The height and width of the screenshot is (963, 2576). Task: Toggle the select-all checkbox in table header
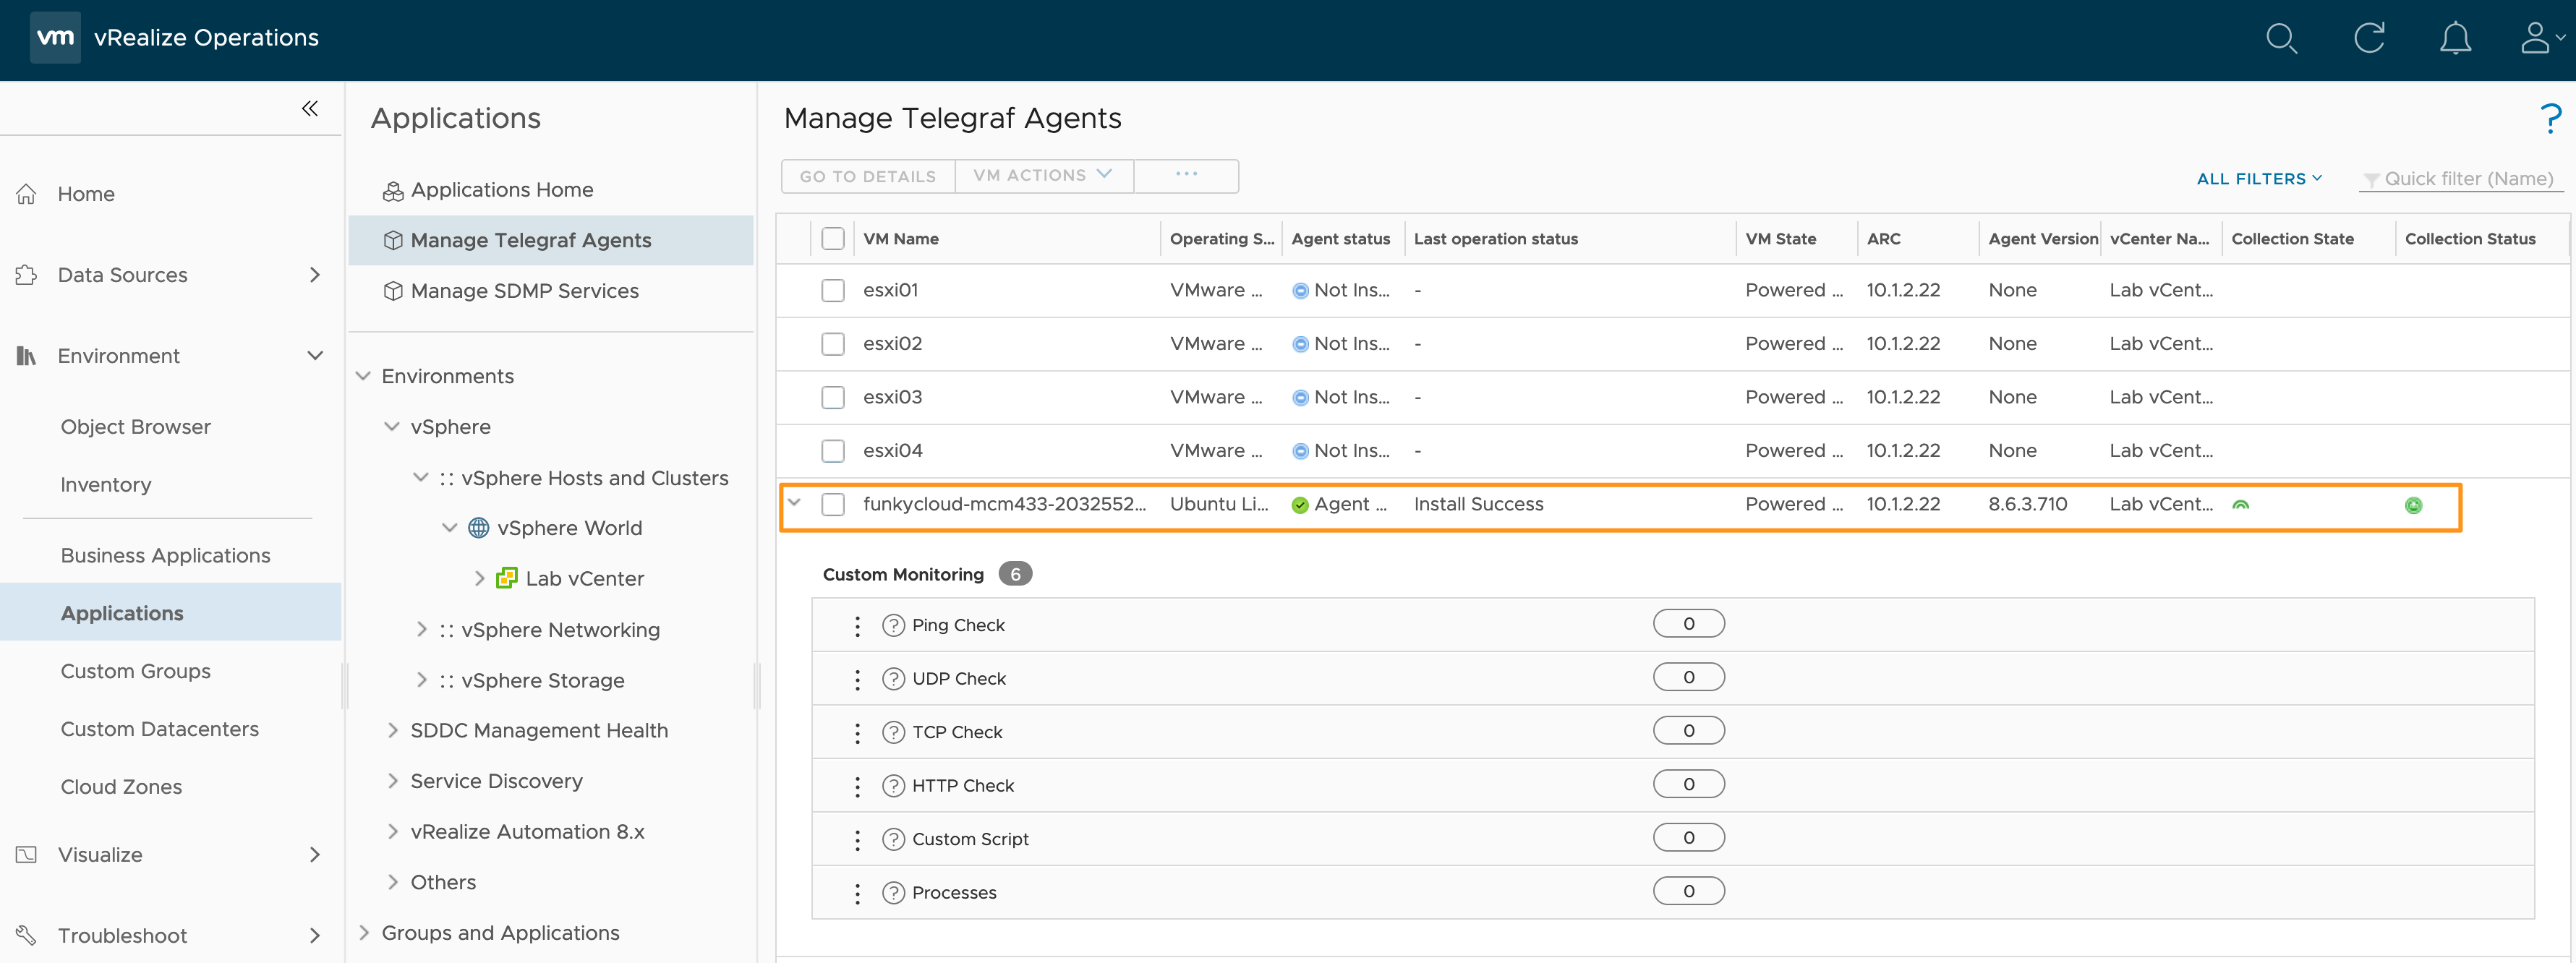[x=832, y=239]
